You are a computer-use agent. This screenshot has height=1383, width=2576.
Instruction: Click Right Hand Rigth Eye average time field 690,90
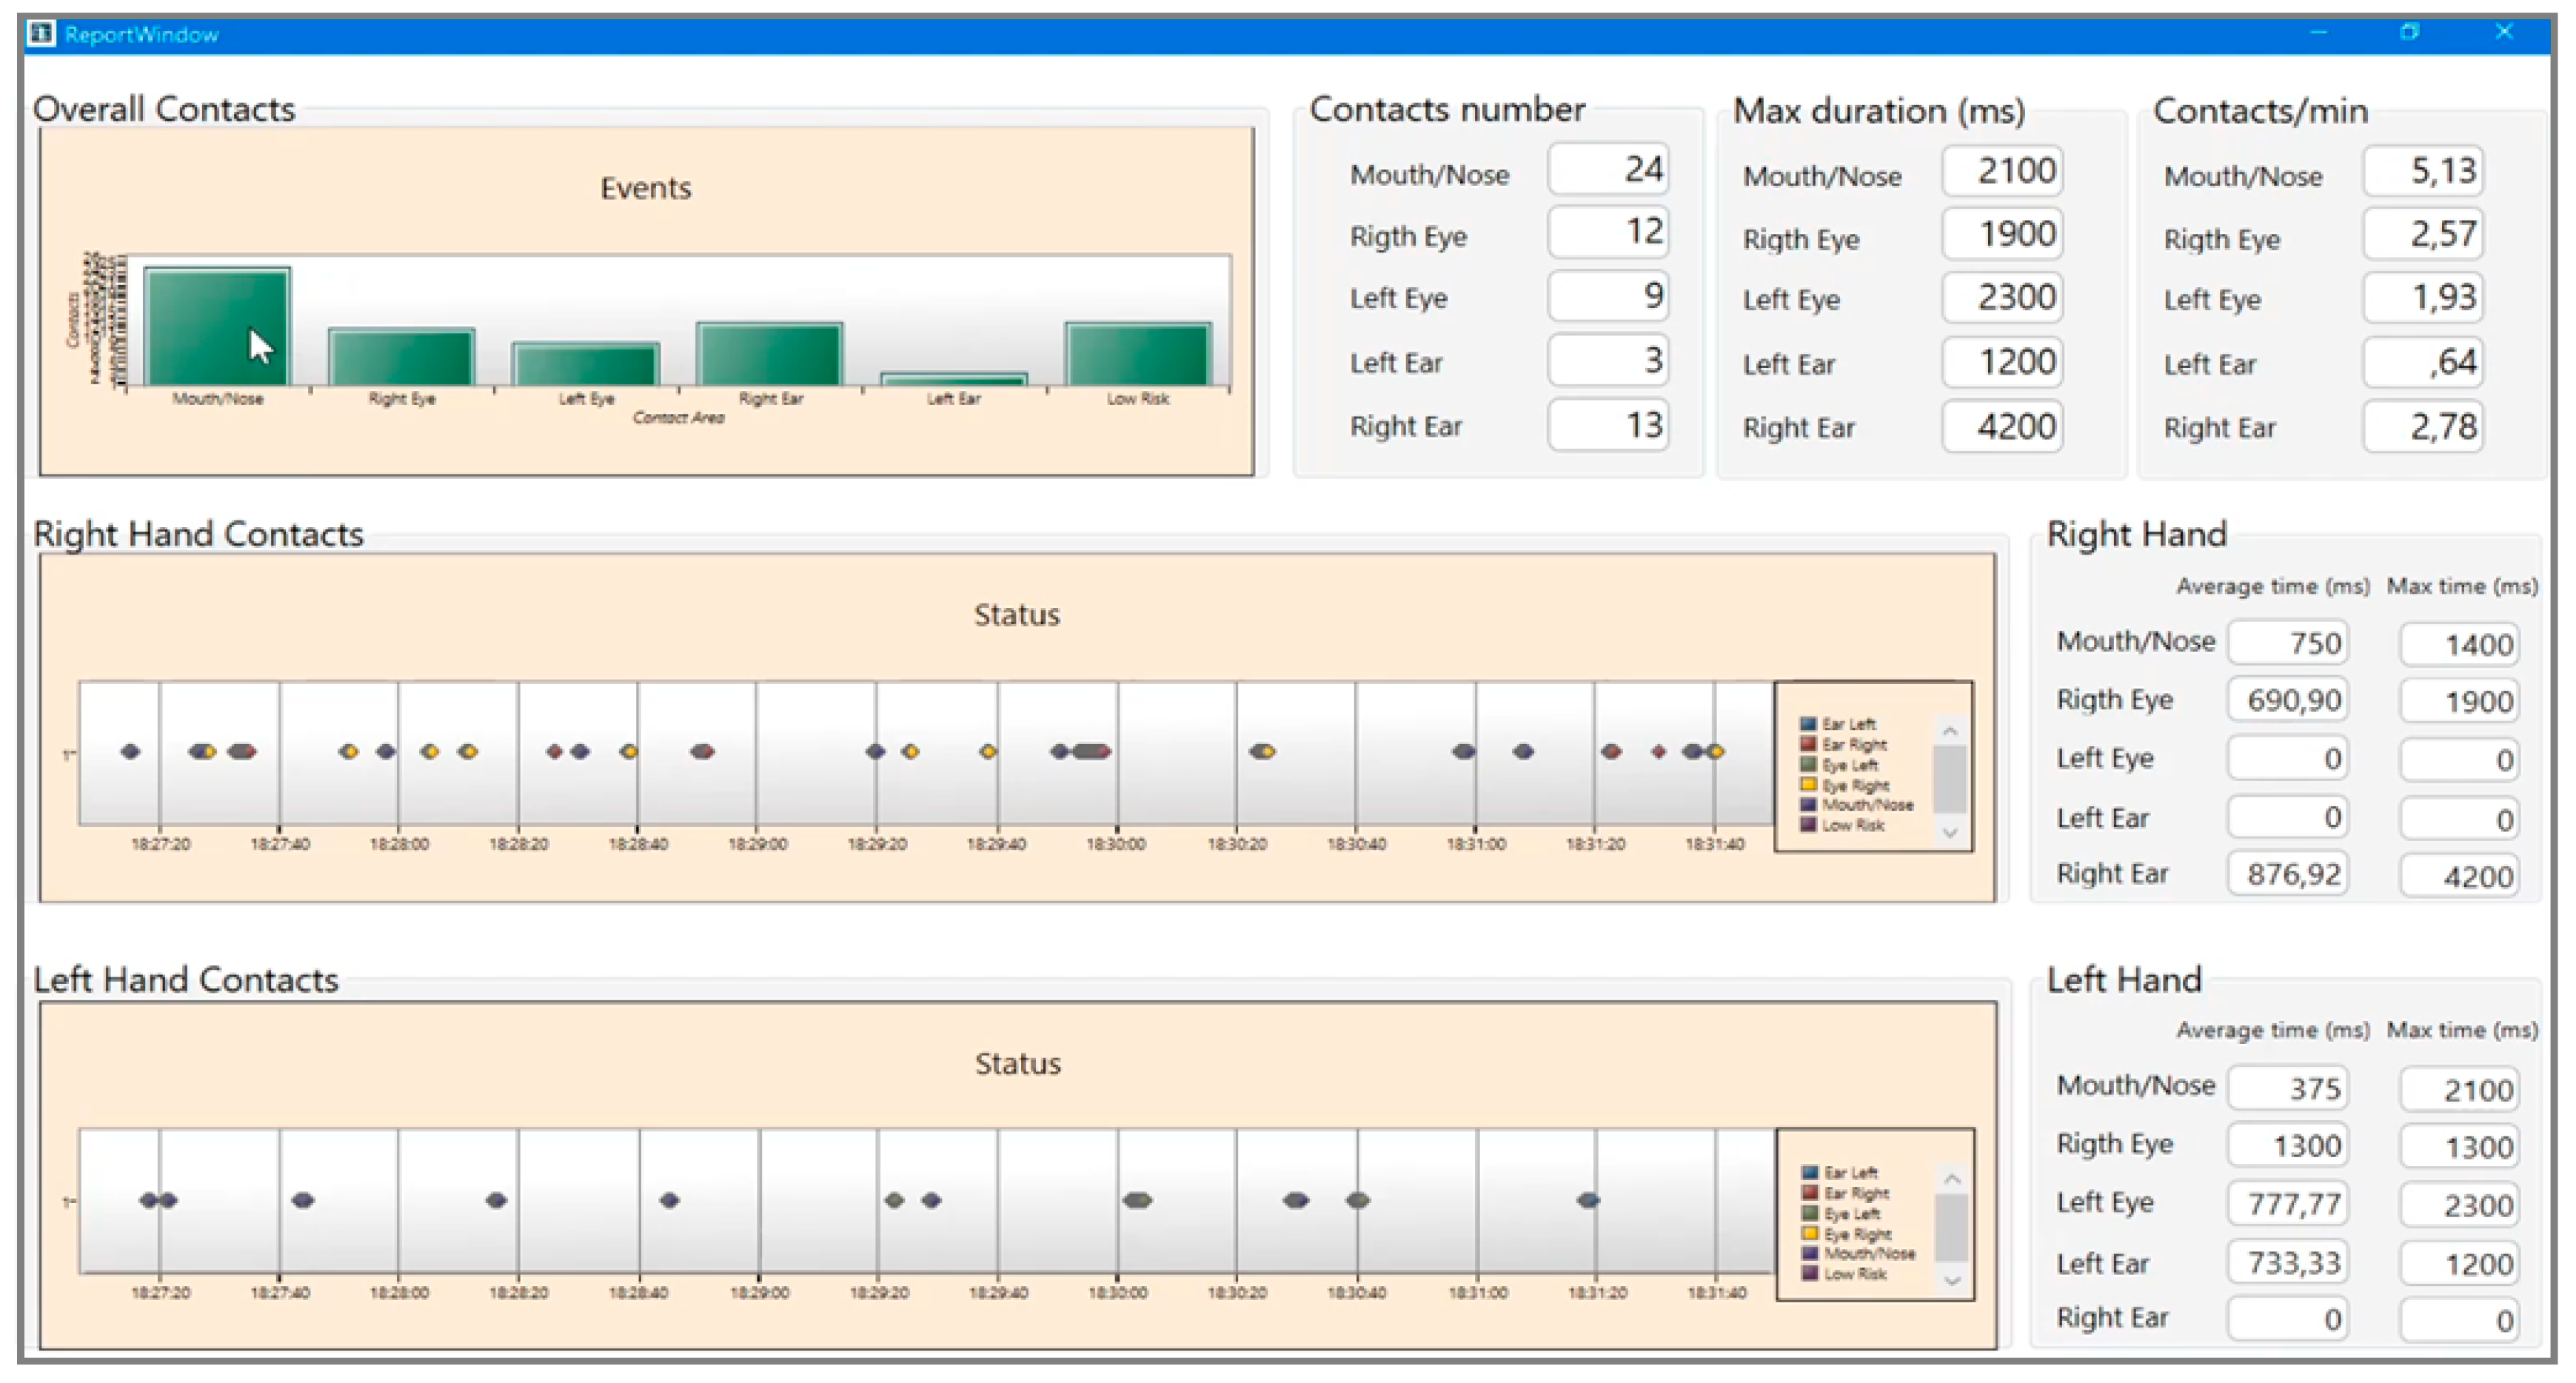click(2287, 700)
